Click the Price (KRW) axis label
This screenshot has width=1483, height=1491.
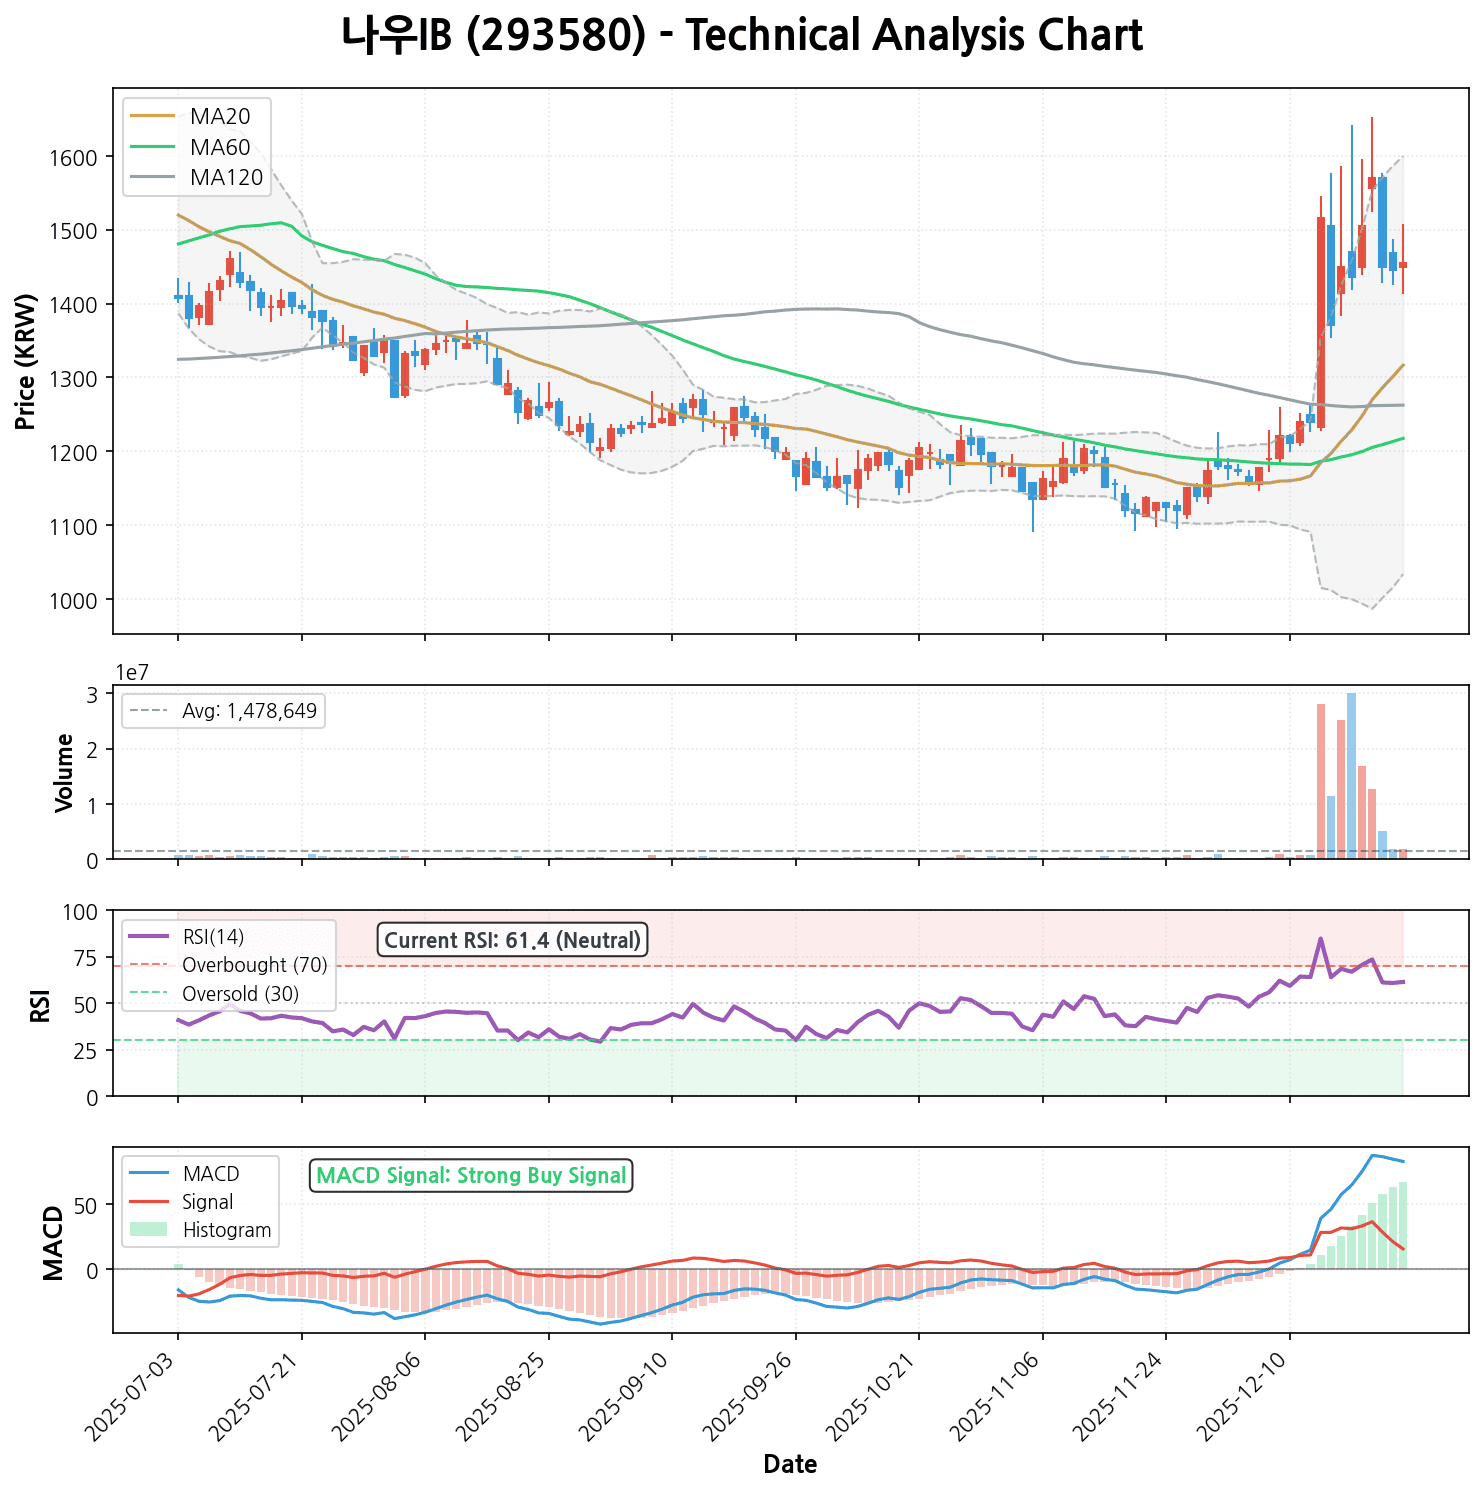(x=27, y=361)
